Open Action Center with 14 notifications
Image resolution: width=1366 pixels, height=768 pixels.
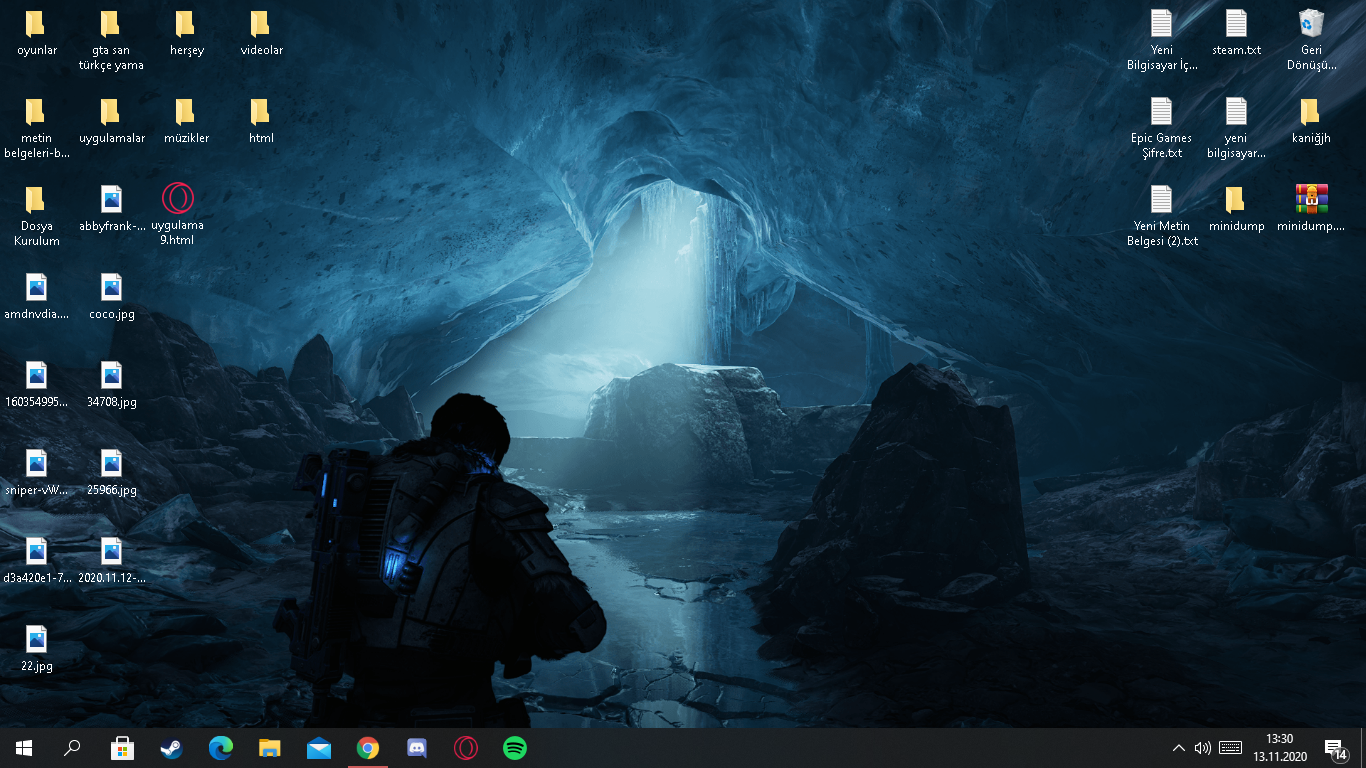coord(1335,748)
